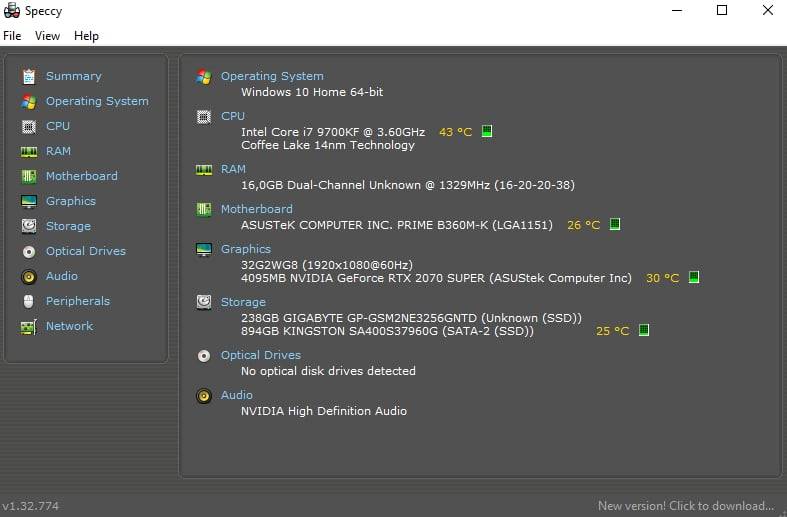Click the RAM heading link in summary
Screen dimensions: 787x517
[233, 169]
